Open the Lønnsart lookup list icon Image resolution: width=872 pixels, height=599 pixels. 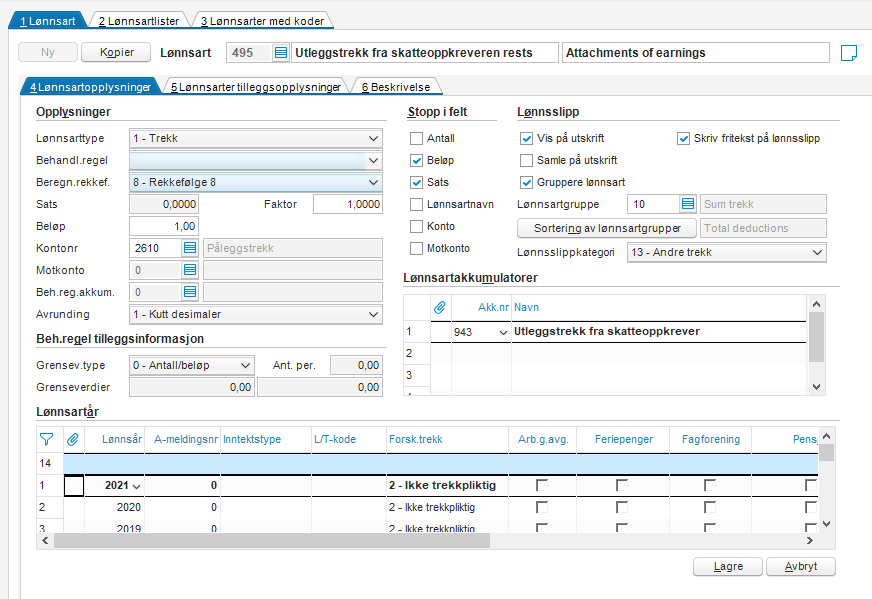pos(281,53)
